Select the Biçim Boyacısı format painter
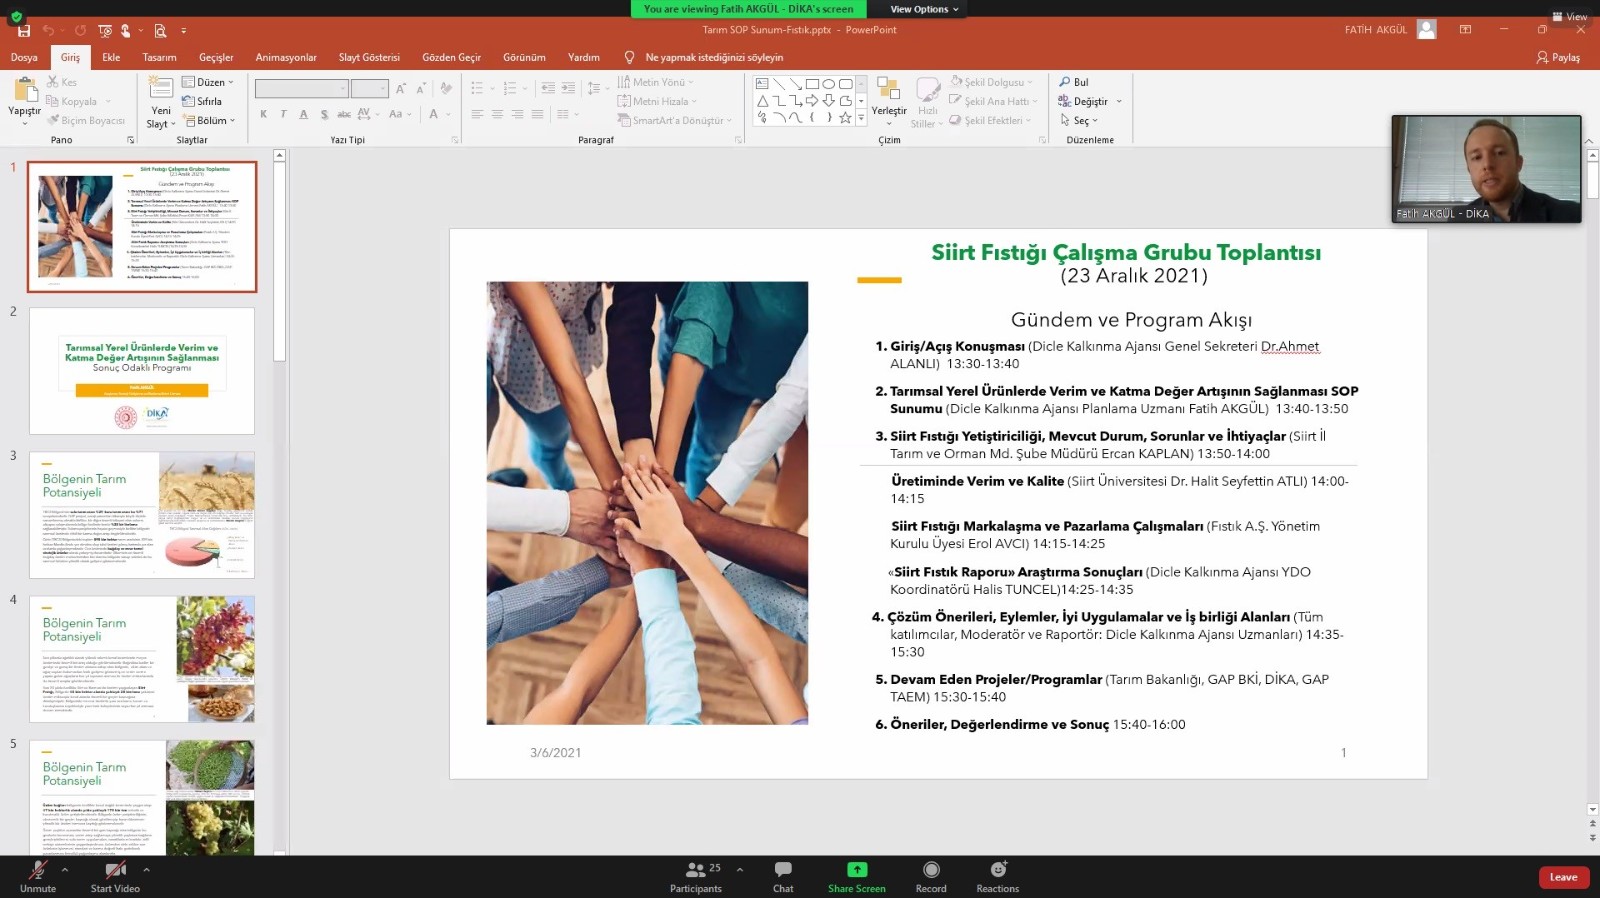The image size is (1600, 898). click(86, 120)
